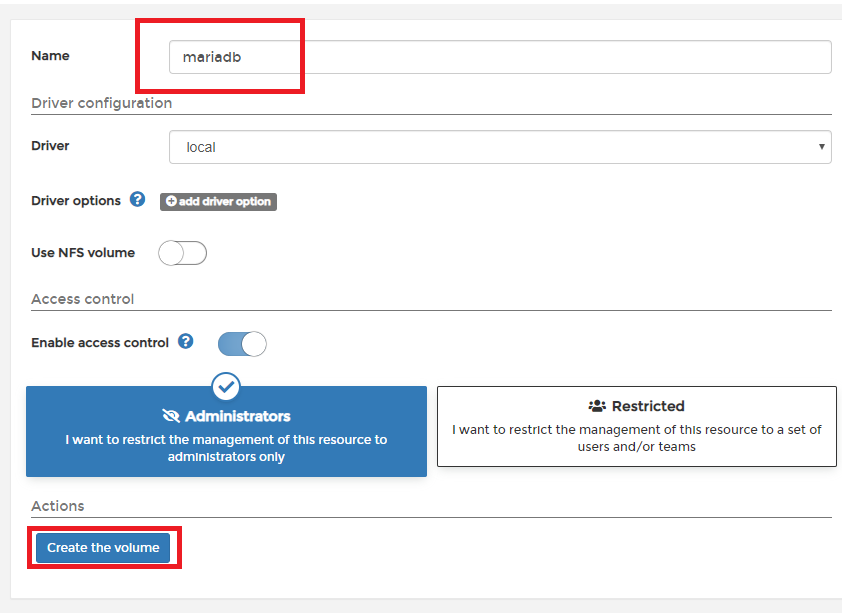842x613 pixels.
Task: Disable the Enable access control switch
Action: [x=242, y=344]
